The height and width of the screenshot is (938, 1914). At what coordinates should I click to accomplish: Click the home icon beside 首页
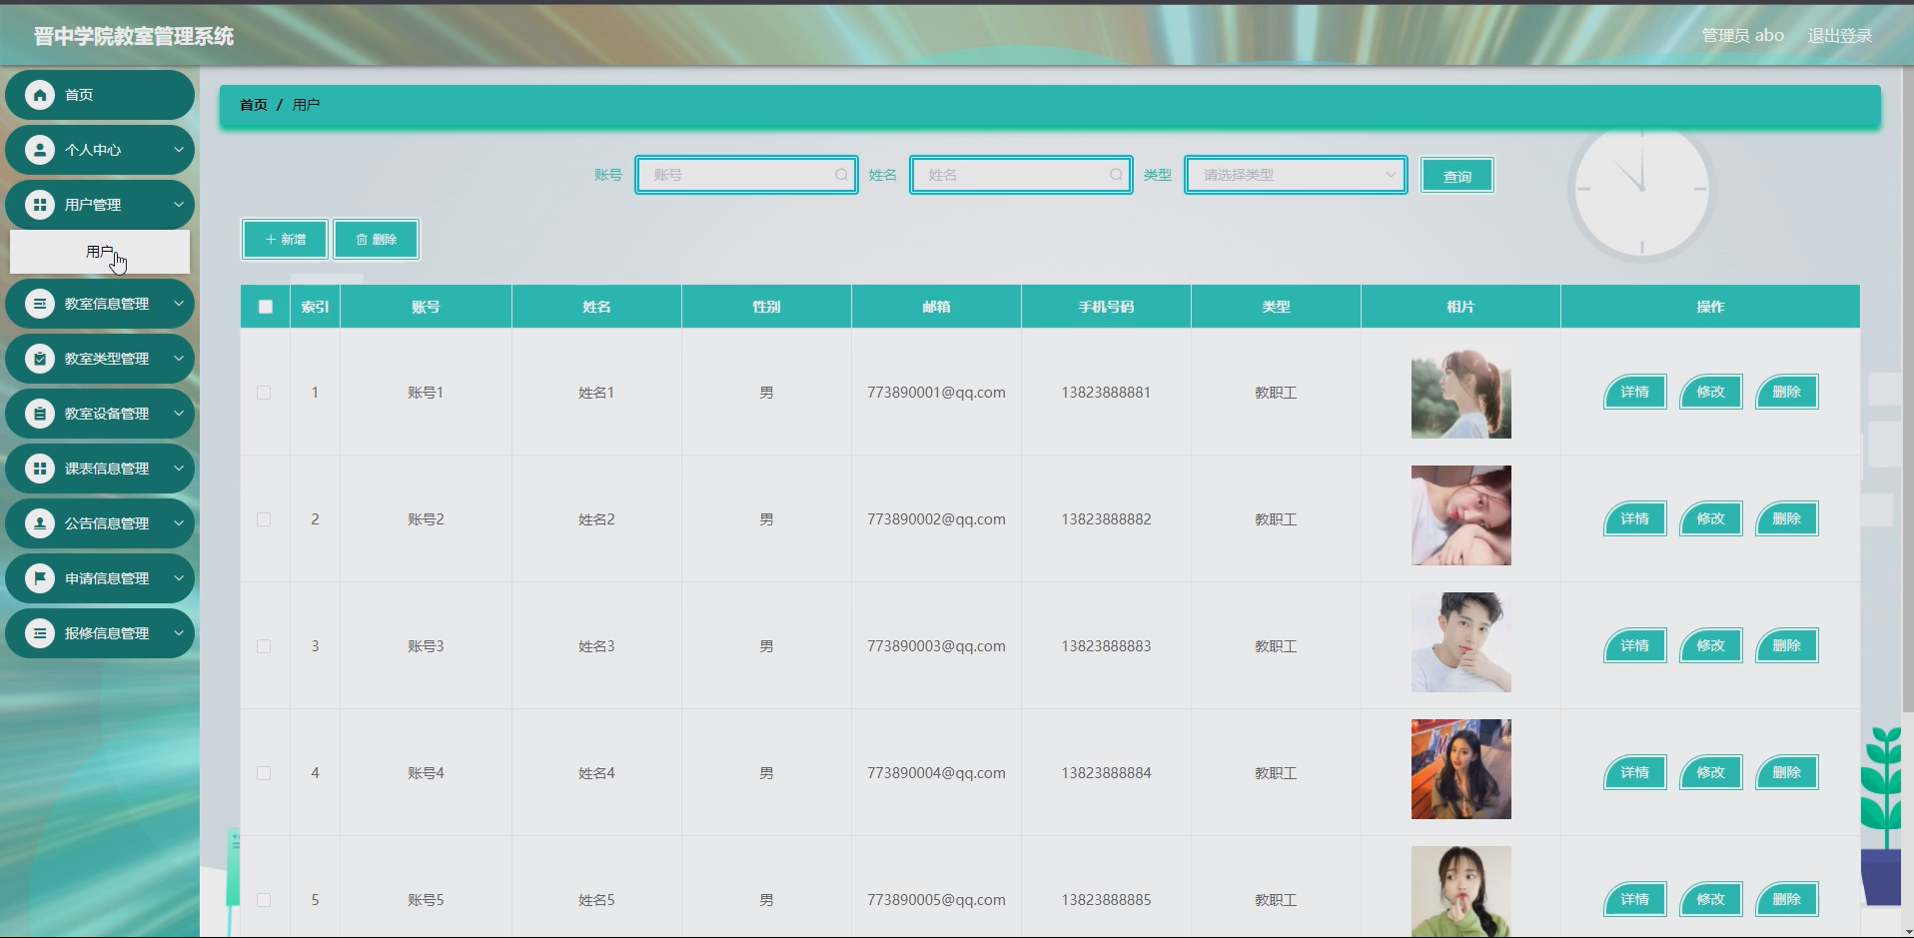coord(40,95)
